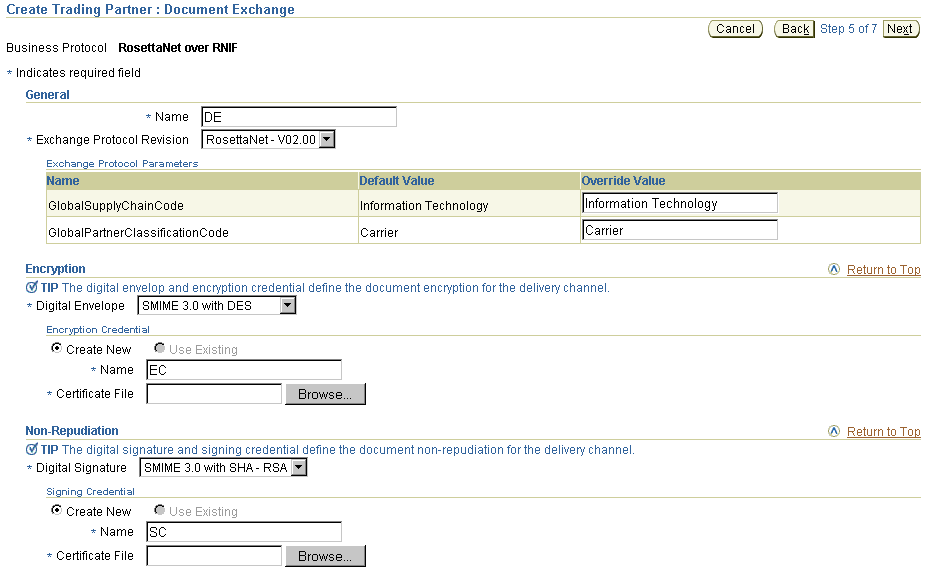Select Create New for Encryption Credential
Screen dimensions: 928x573
tap(56, 348)
